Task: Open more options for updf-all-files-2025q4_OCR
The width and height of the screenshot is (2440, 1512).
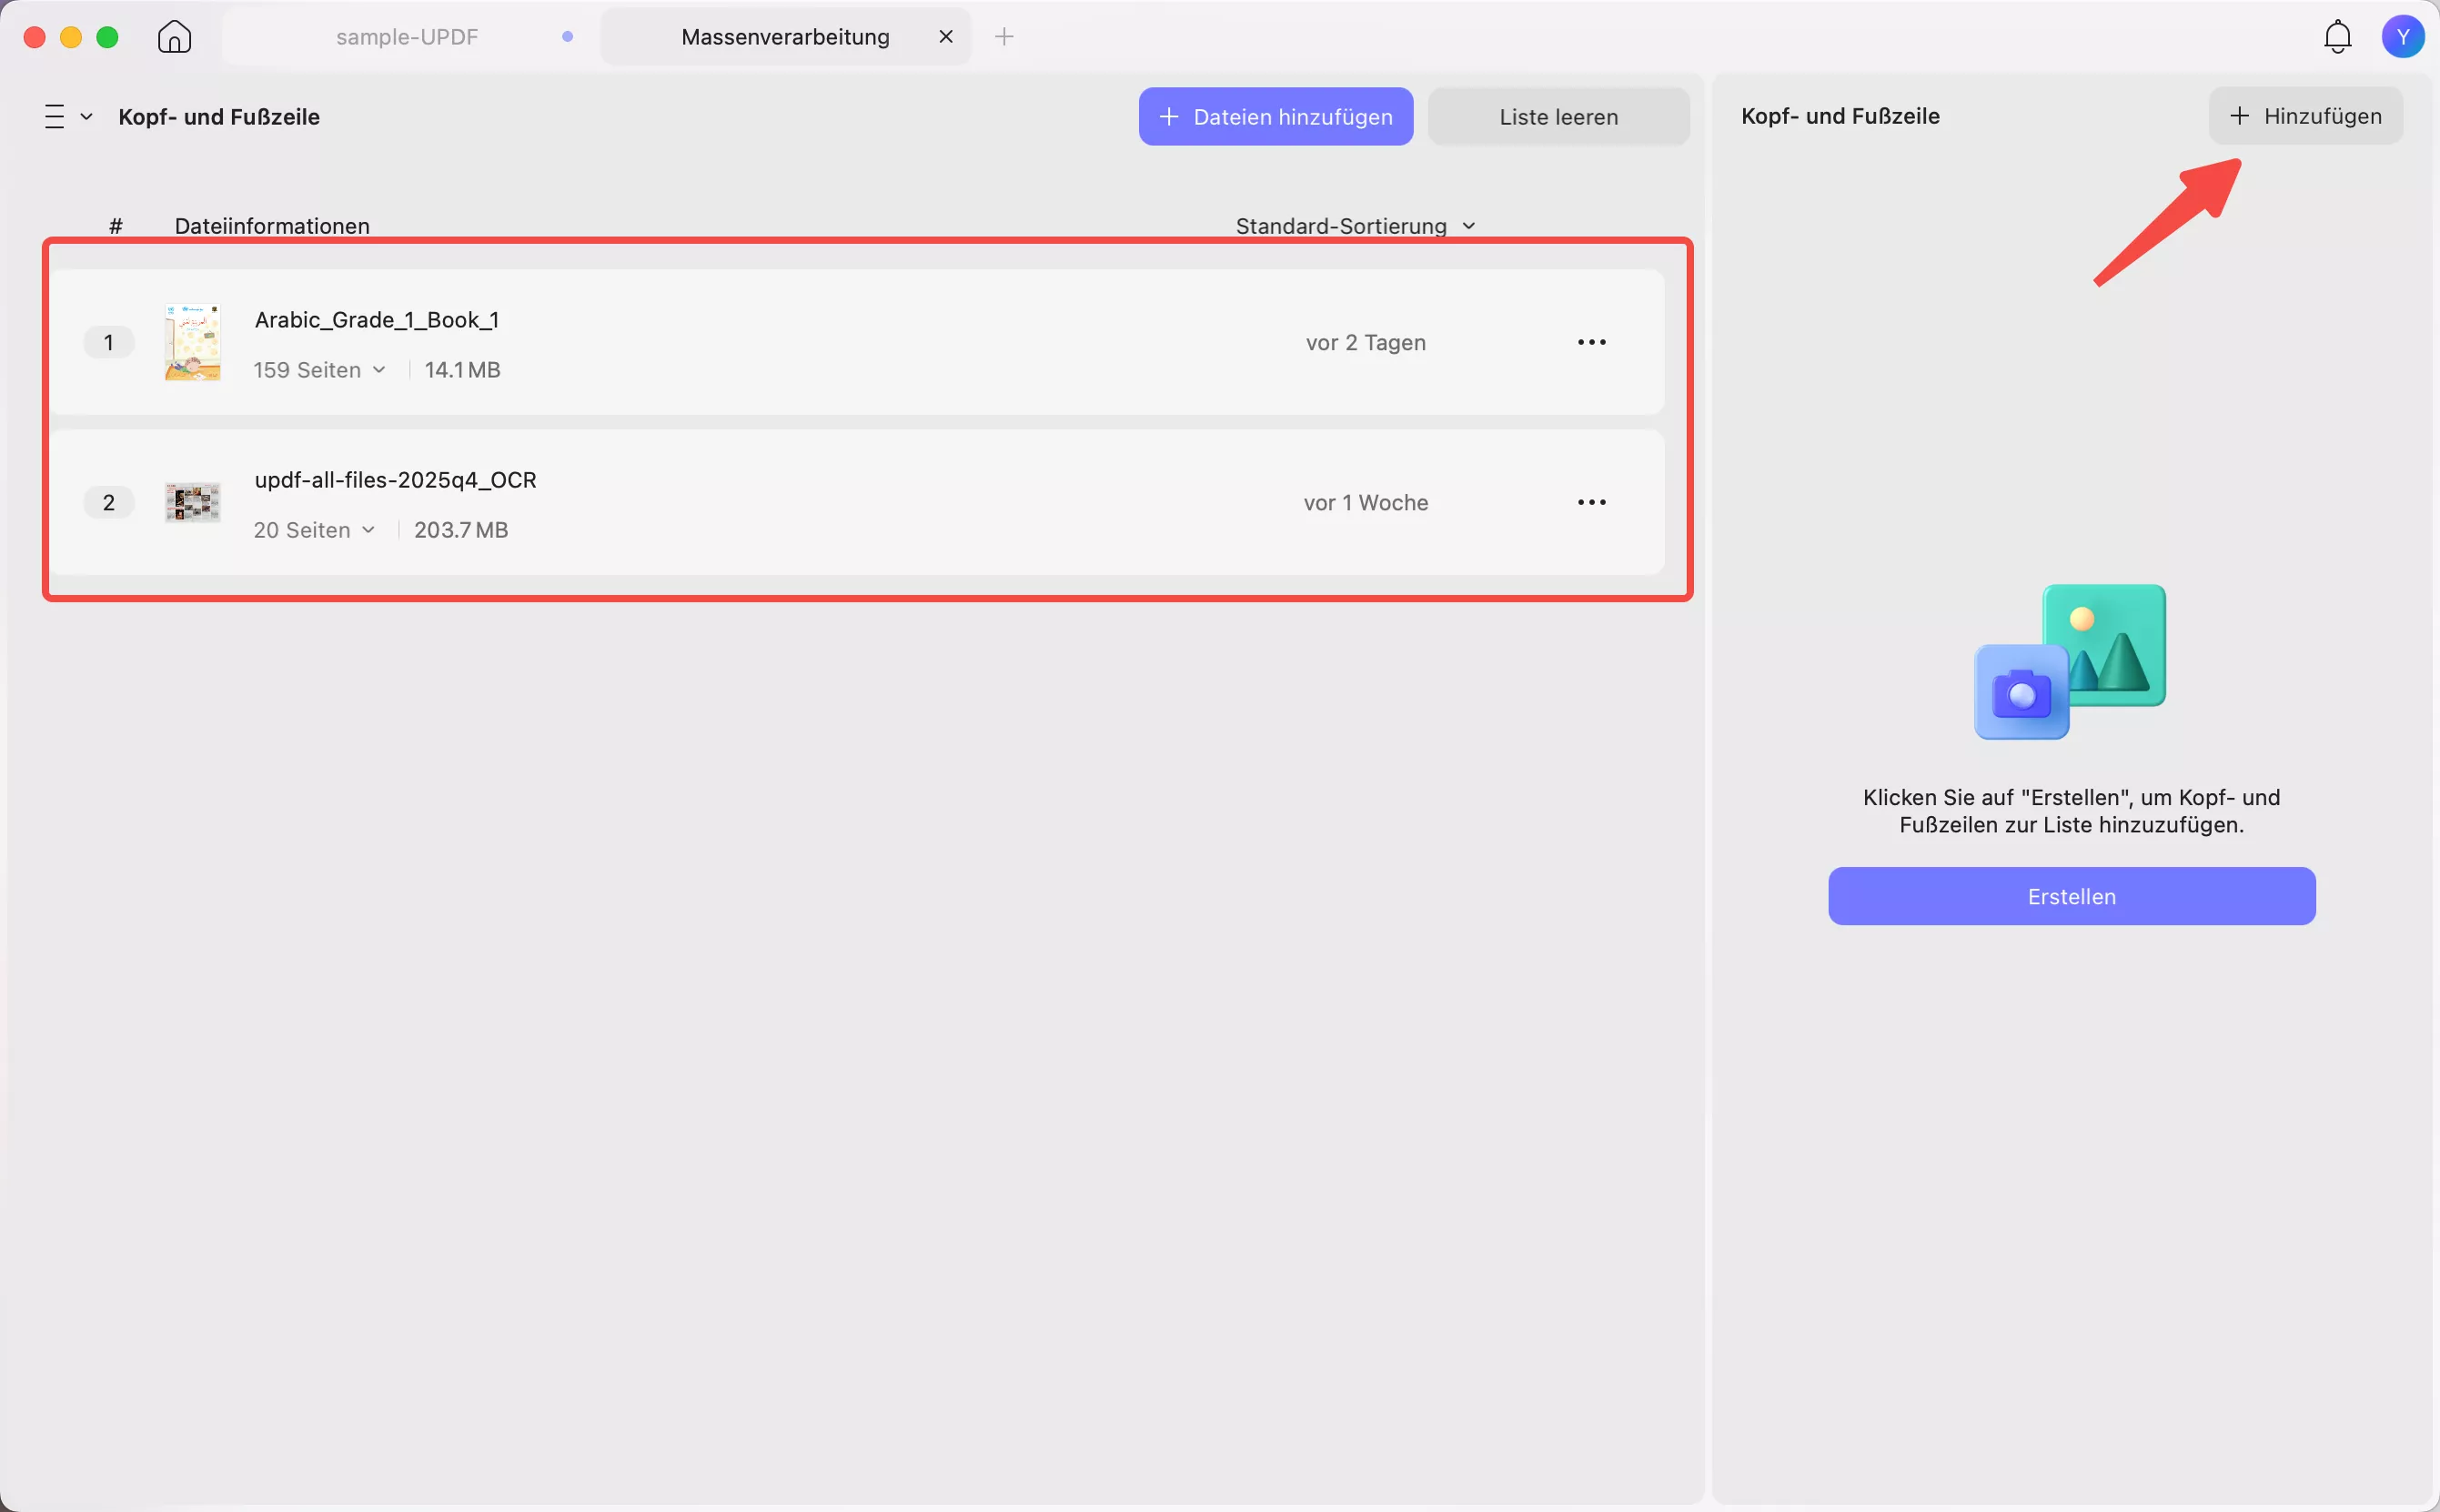Action: point(1591,502)
